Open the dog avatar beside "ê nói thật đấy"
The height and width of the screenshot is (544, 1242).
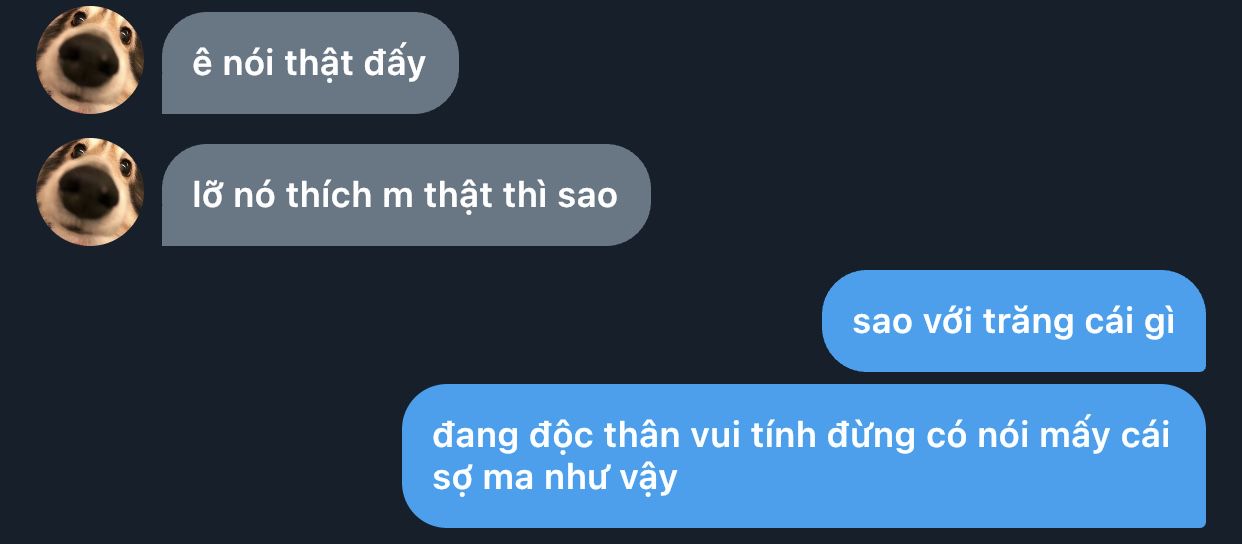click(90, 60)
